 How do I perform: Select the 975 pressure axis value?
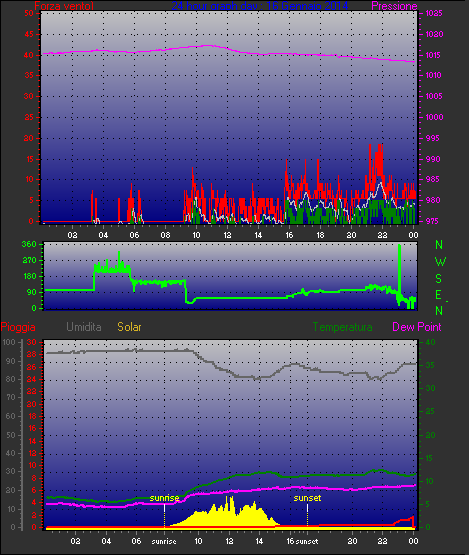pyautogui.click(x=433, y=221)
